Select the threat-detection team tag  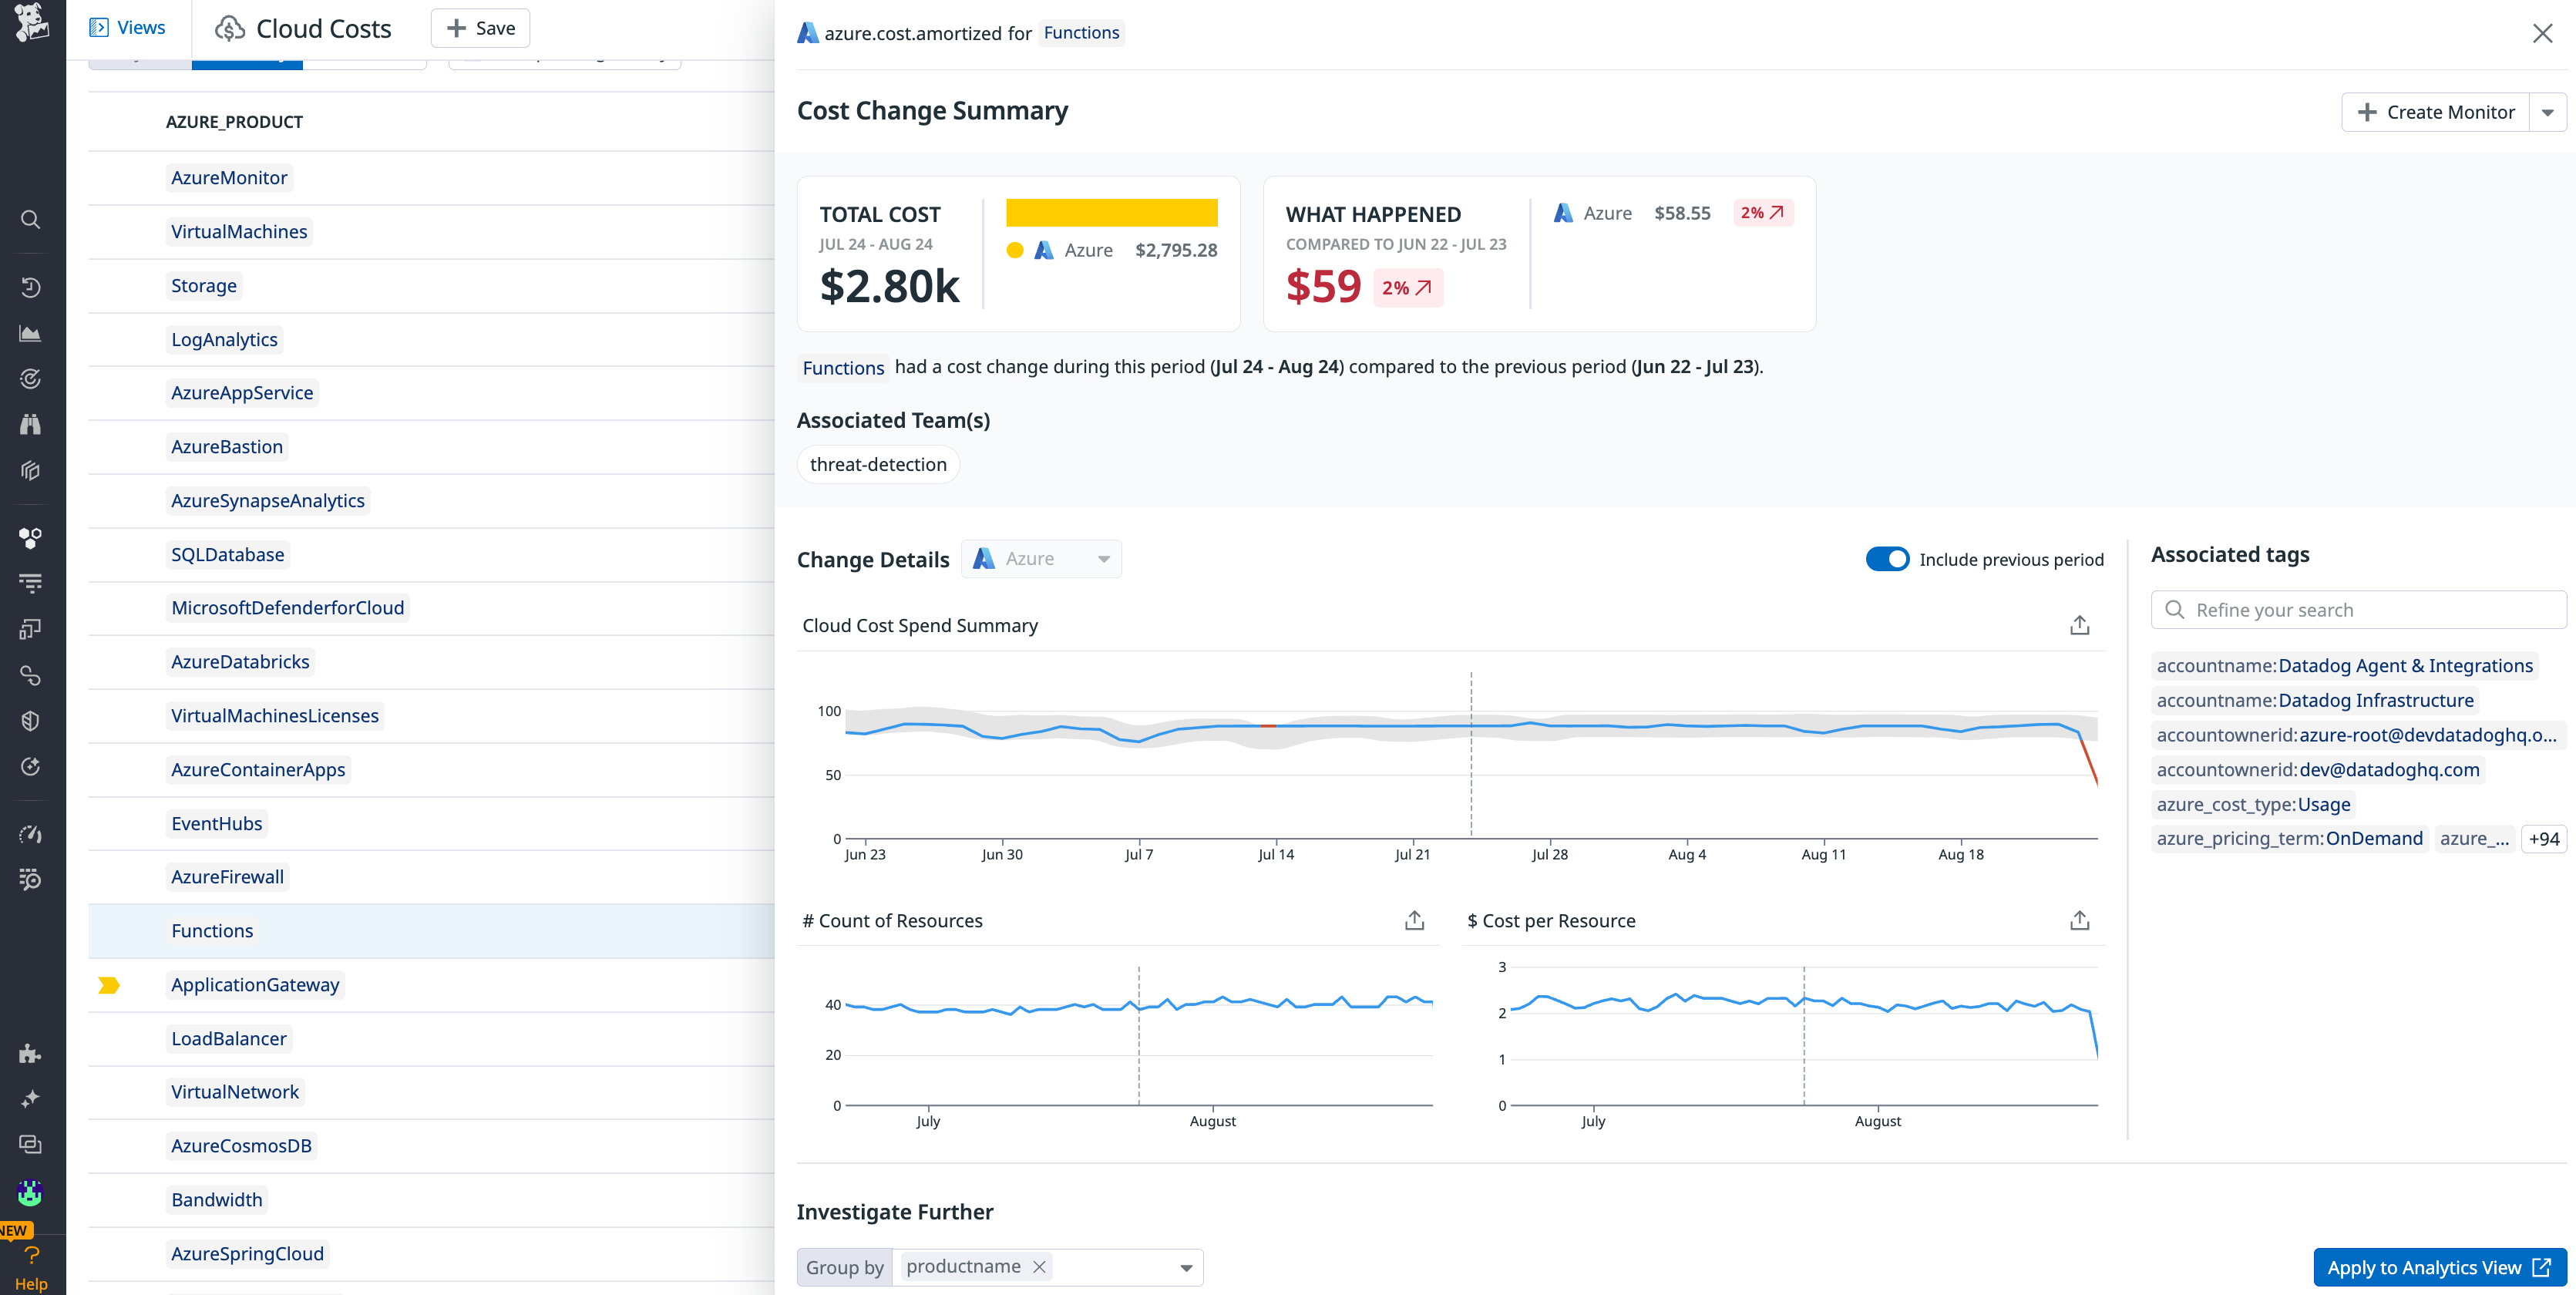878,464
